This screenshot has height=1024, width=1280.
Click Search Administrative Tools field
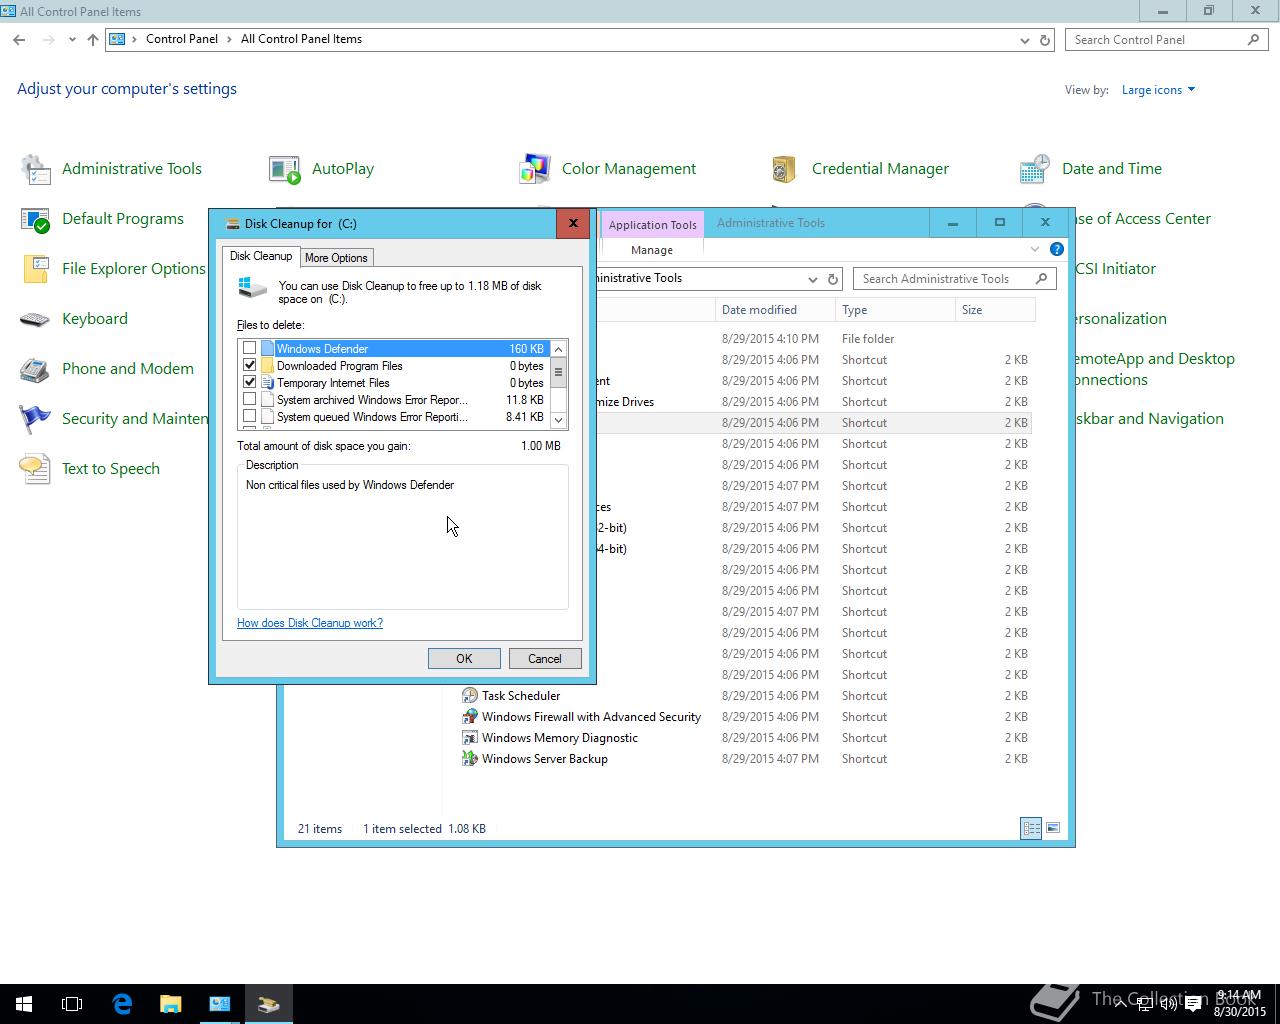[954, 279]
